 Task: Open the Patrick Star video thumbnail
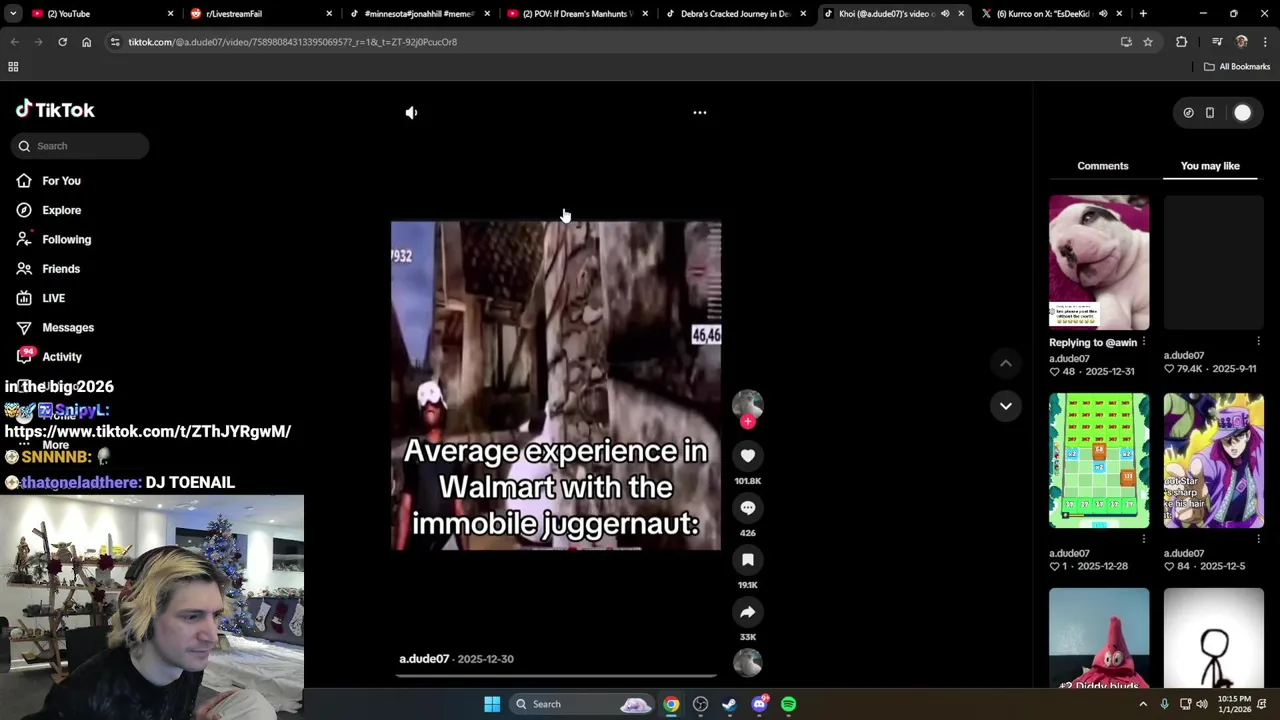(x=1099, y=638)
